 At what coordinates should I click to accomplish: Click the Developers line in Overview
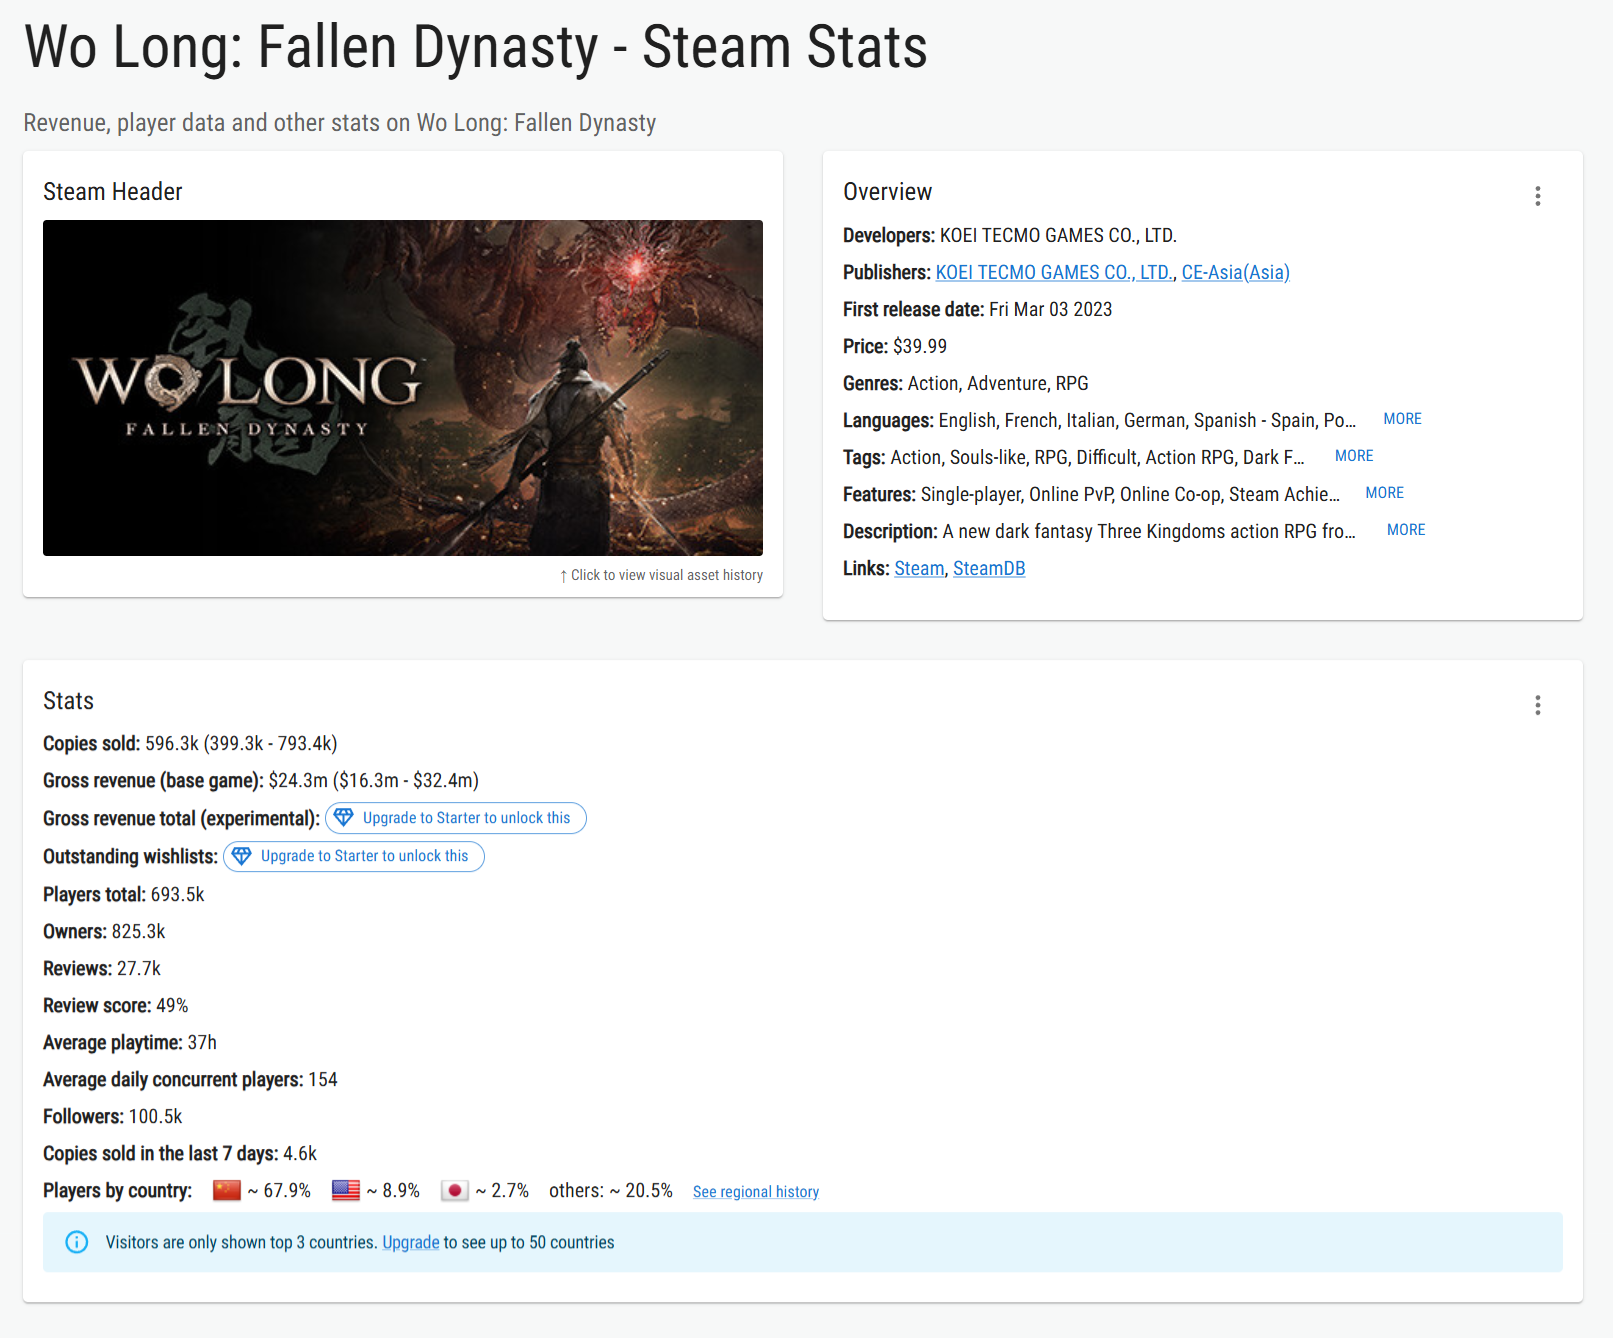1010,235
